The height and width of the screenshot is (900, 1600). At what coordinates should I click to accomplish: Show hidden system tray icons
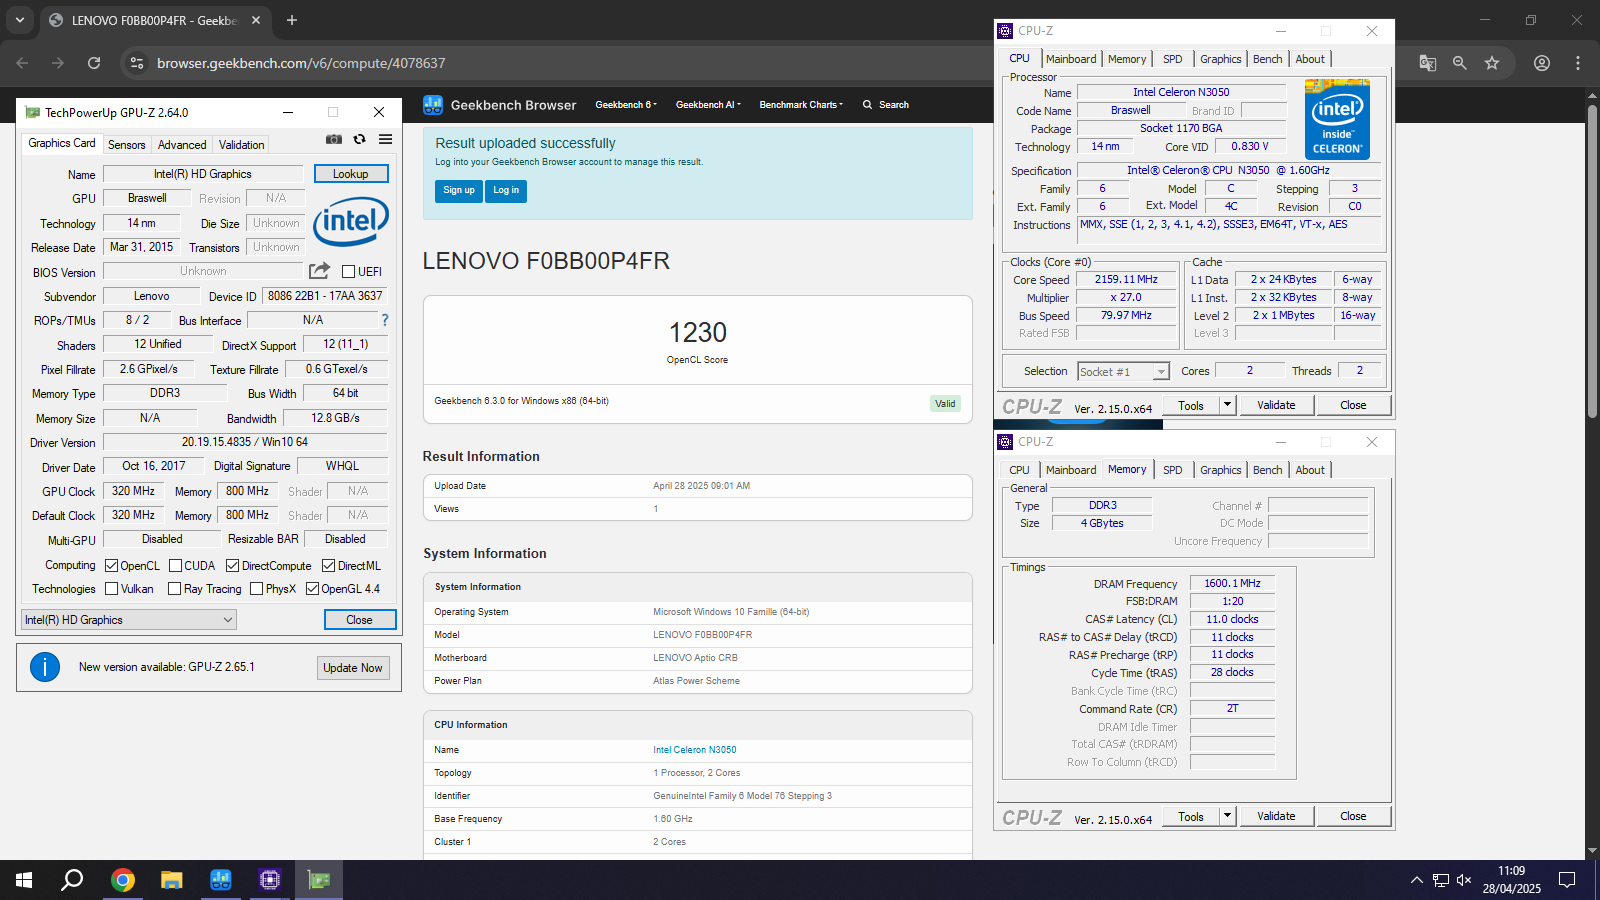(x=1416, y=880)
